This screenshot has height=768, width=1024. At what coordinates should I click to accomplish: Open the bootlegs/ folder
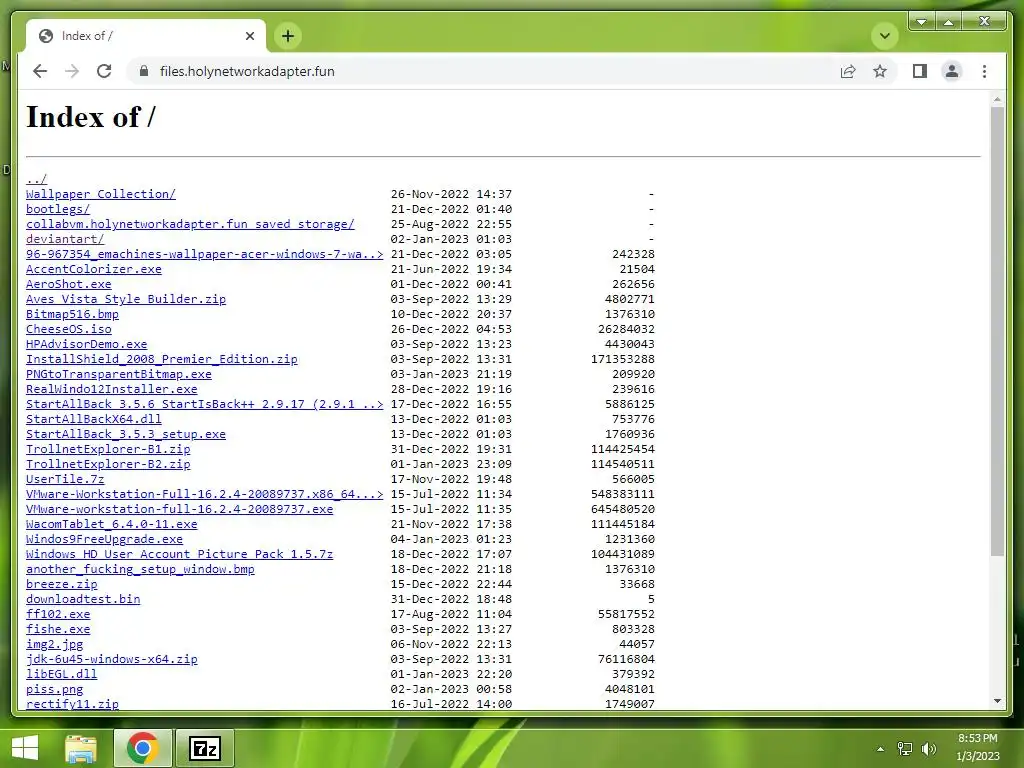click(x=57, y=209)
